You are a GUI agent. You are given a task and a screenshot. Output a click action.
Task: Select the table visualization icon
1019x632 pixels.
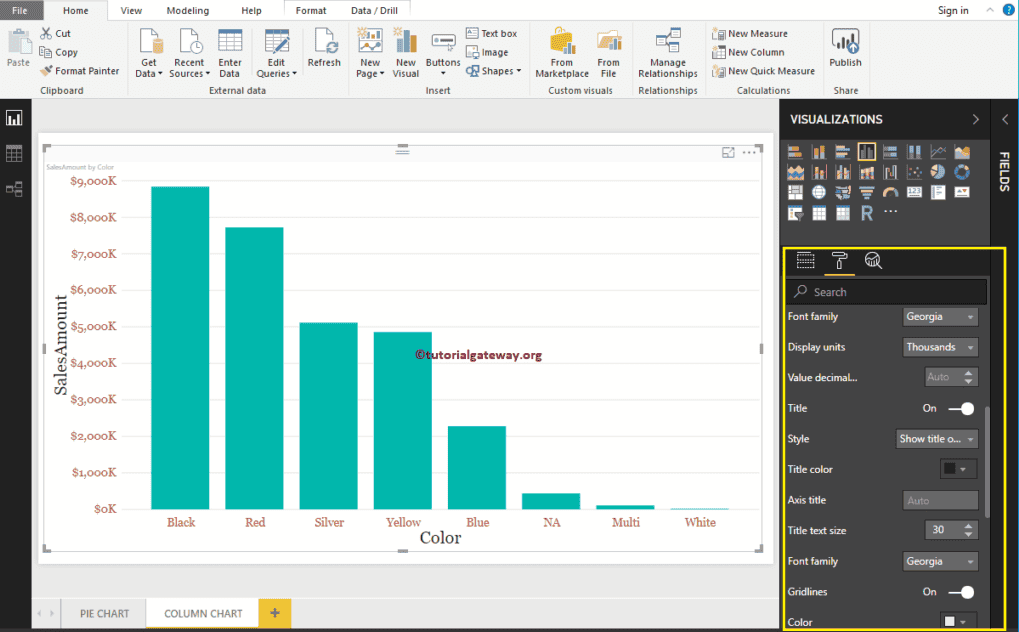pyautogui.click(x=819, y=213)
